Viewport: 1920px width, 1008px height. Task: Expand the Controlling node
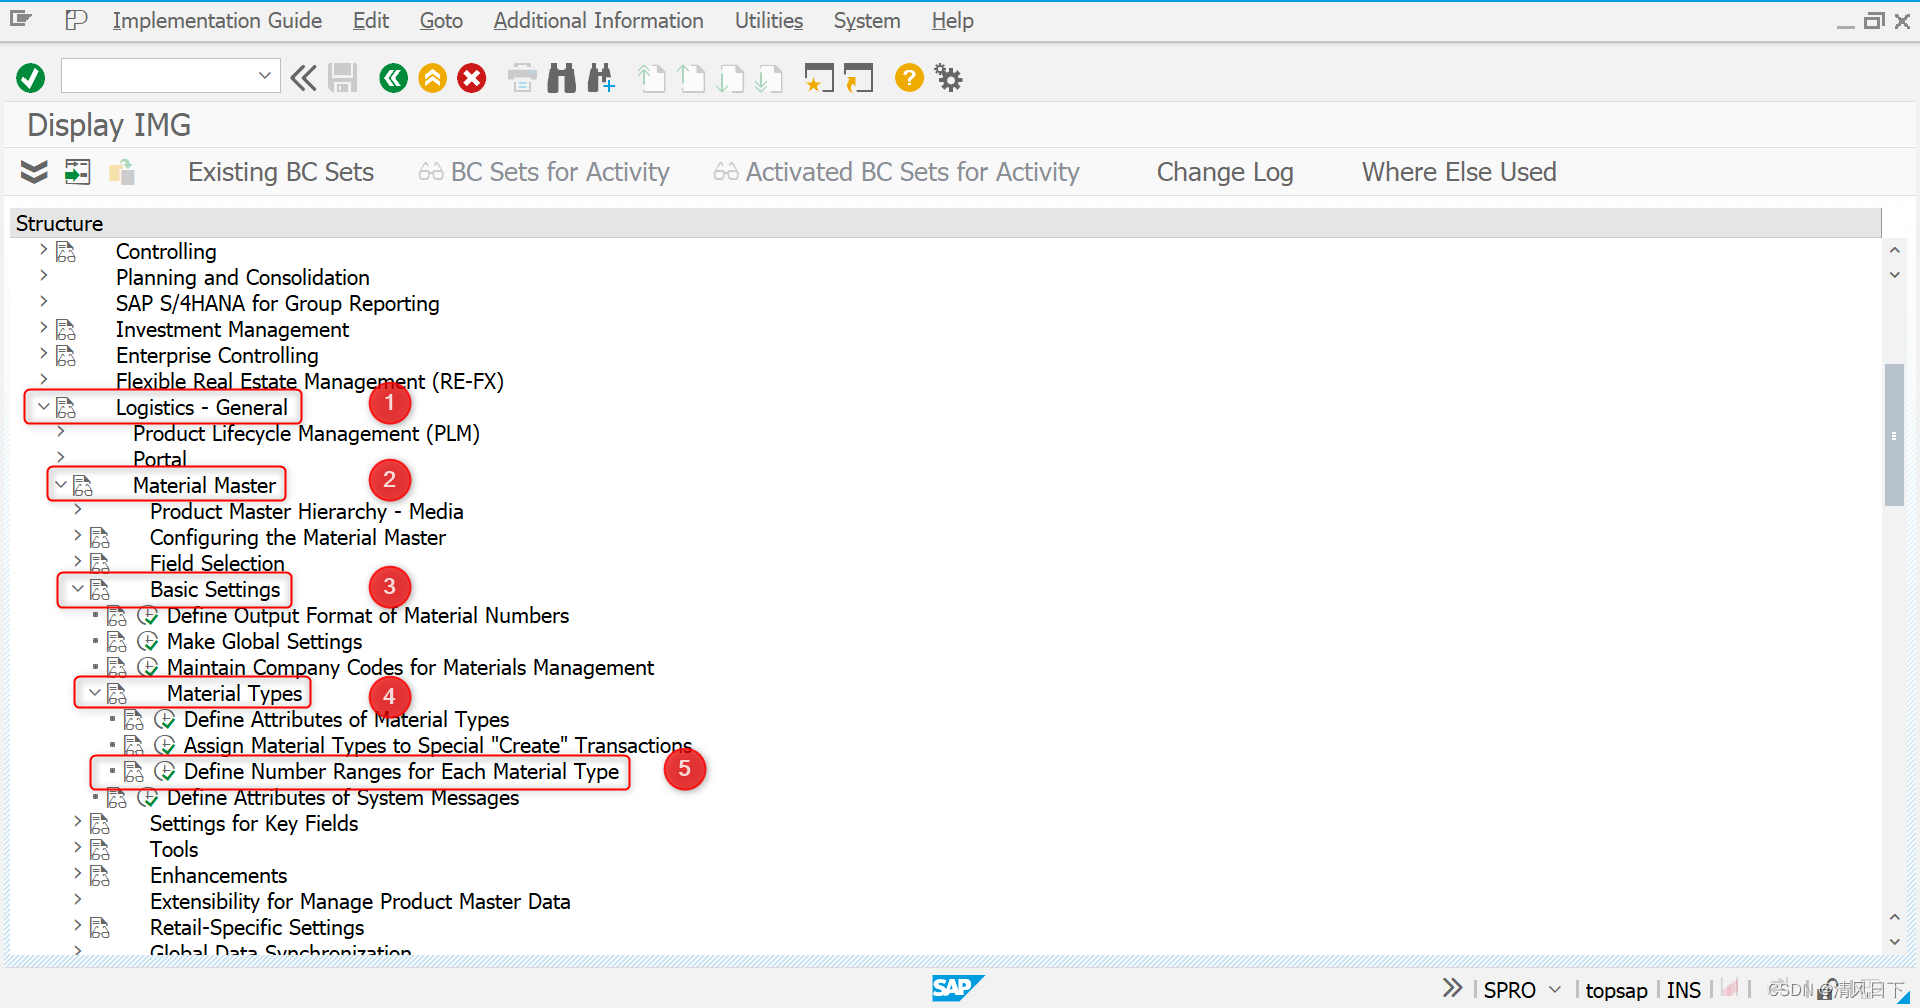pos(43,249)
